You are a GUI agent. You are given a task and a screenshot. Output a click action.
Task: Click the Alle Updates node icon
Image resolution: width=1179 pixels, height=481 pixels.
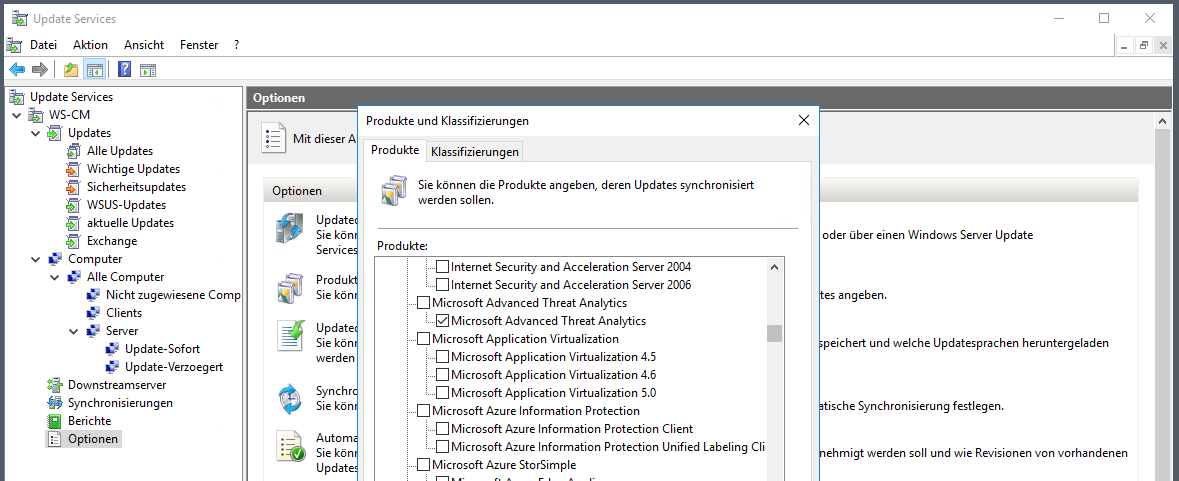click(73, 151)
